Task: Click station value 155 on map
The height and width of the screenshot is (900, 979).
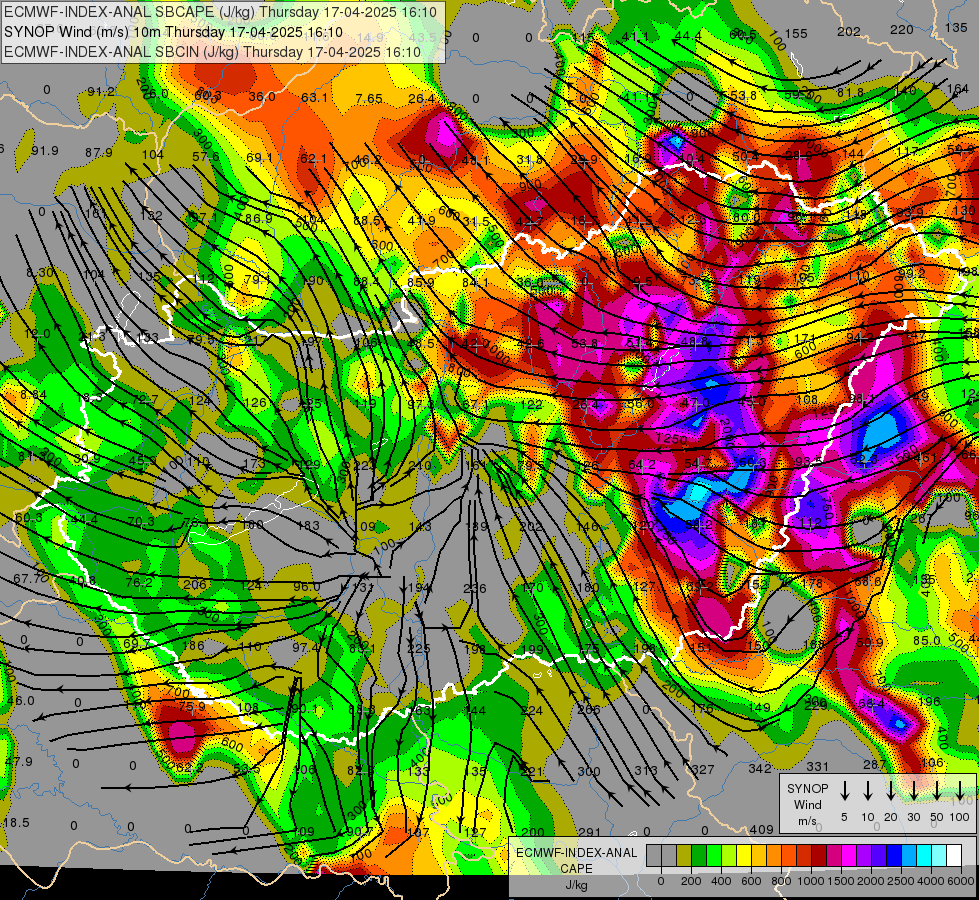Action: tap(795, 34)
